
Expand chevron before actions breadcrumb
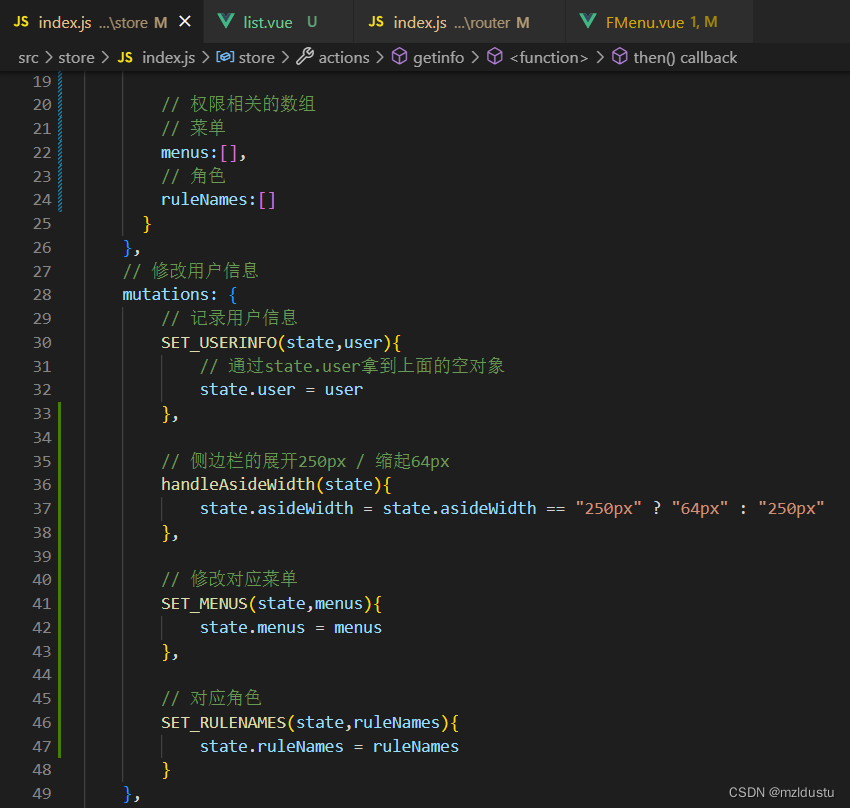click(x=286, y=57)
